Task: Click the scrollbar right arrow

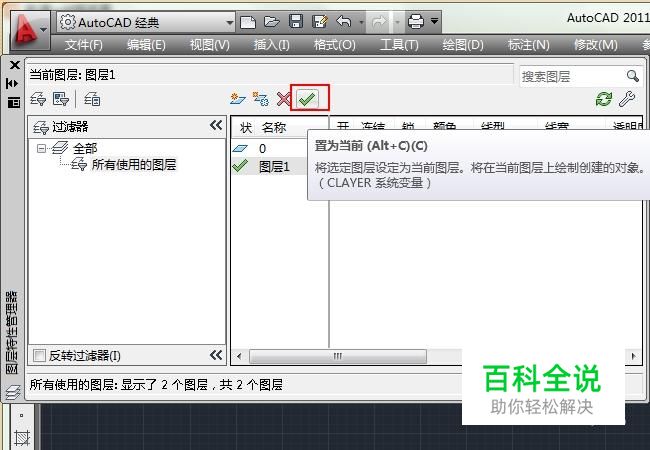Action: tap(633, 356)
